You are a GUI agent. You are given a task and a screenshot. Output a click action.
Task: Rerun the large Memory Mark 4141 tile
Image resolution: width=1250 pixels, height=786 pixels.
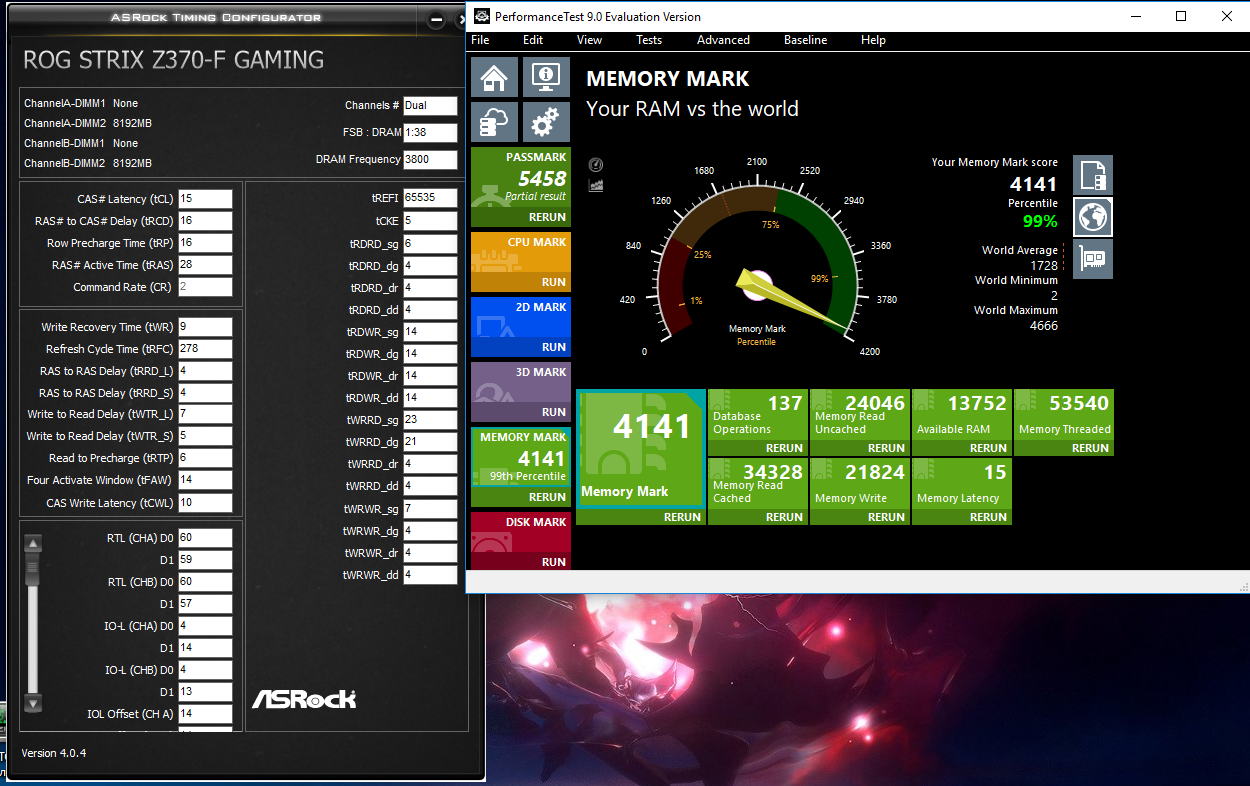click(683, 517)
